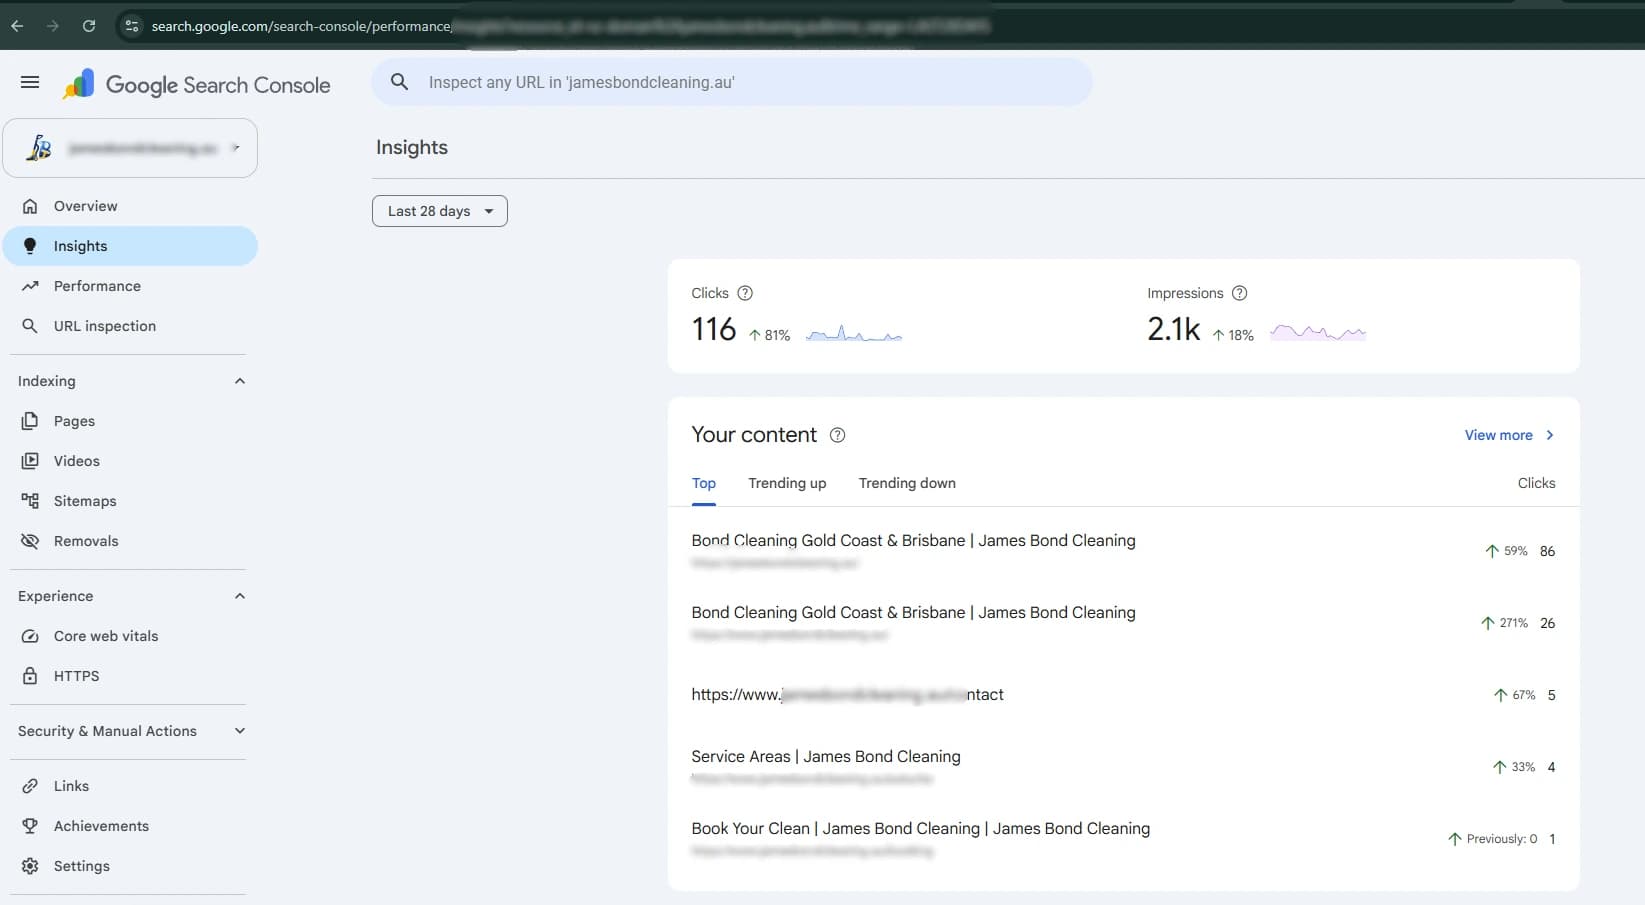
Task: View site information icon in address bar
Action: click(x=132, y=26)
